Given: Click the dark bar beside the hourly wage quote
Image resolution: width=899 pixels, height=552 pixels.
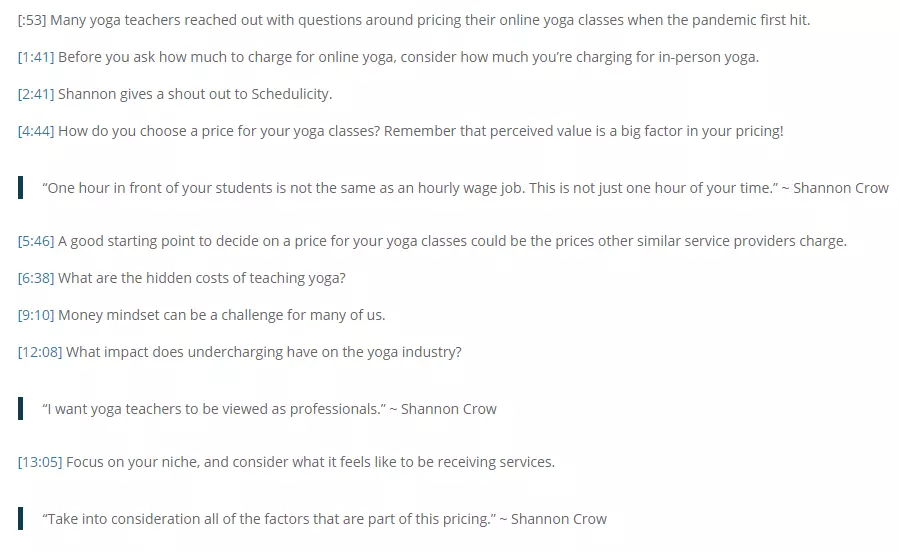Looking at the screenshot, I should 21,188.
